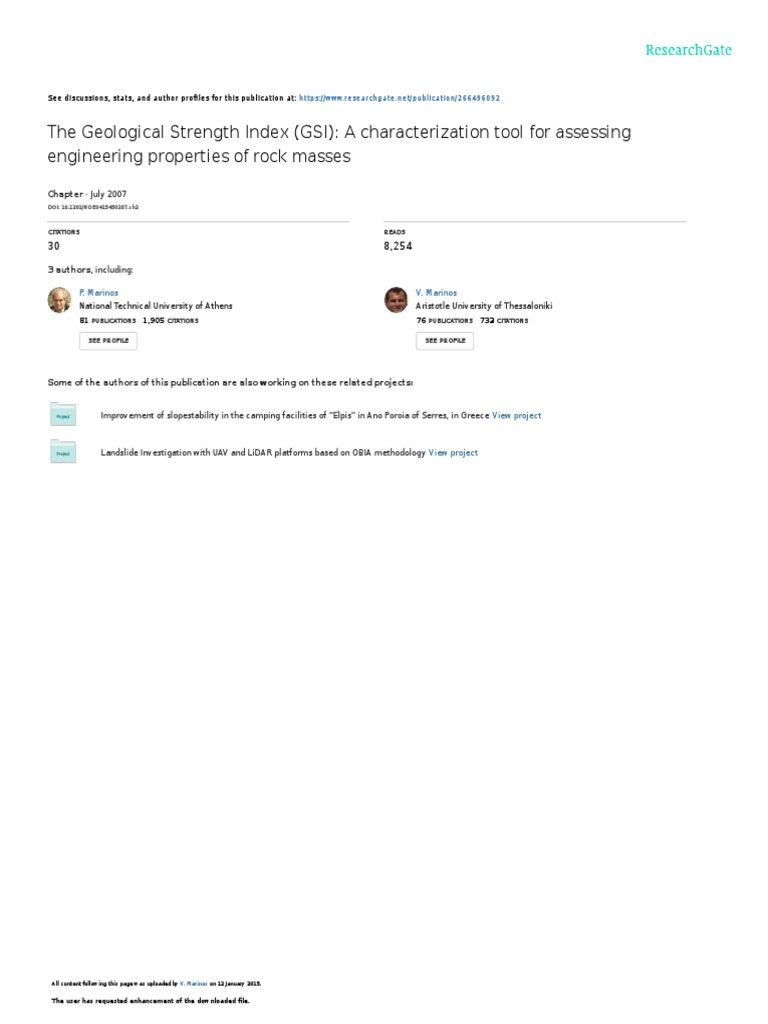Click the project icon for Landslide Investigation
Viewport: 768px width, 1024px height.
point(63,452)
